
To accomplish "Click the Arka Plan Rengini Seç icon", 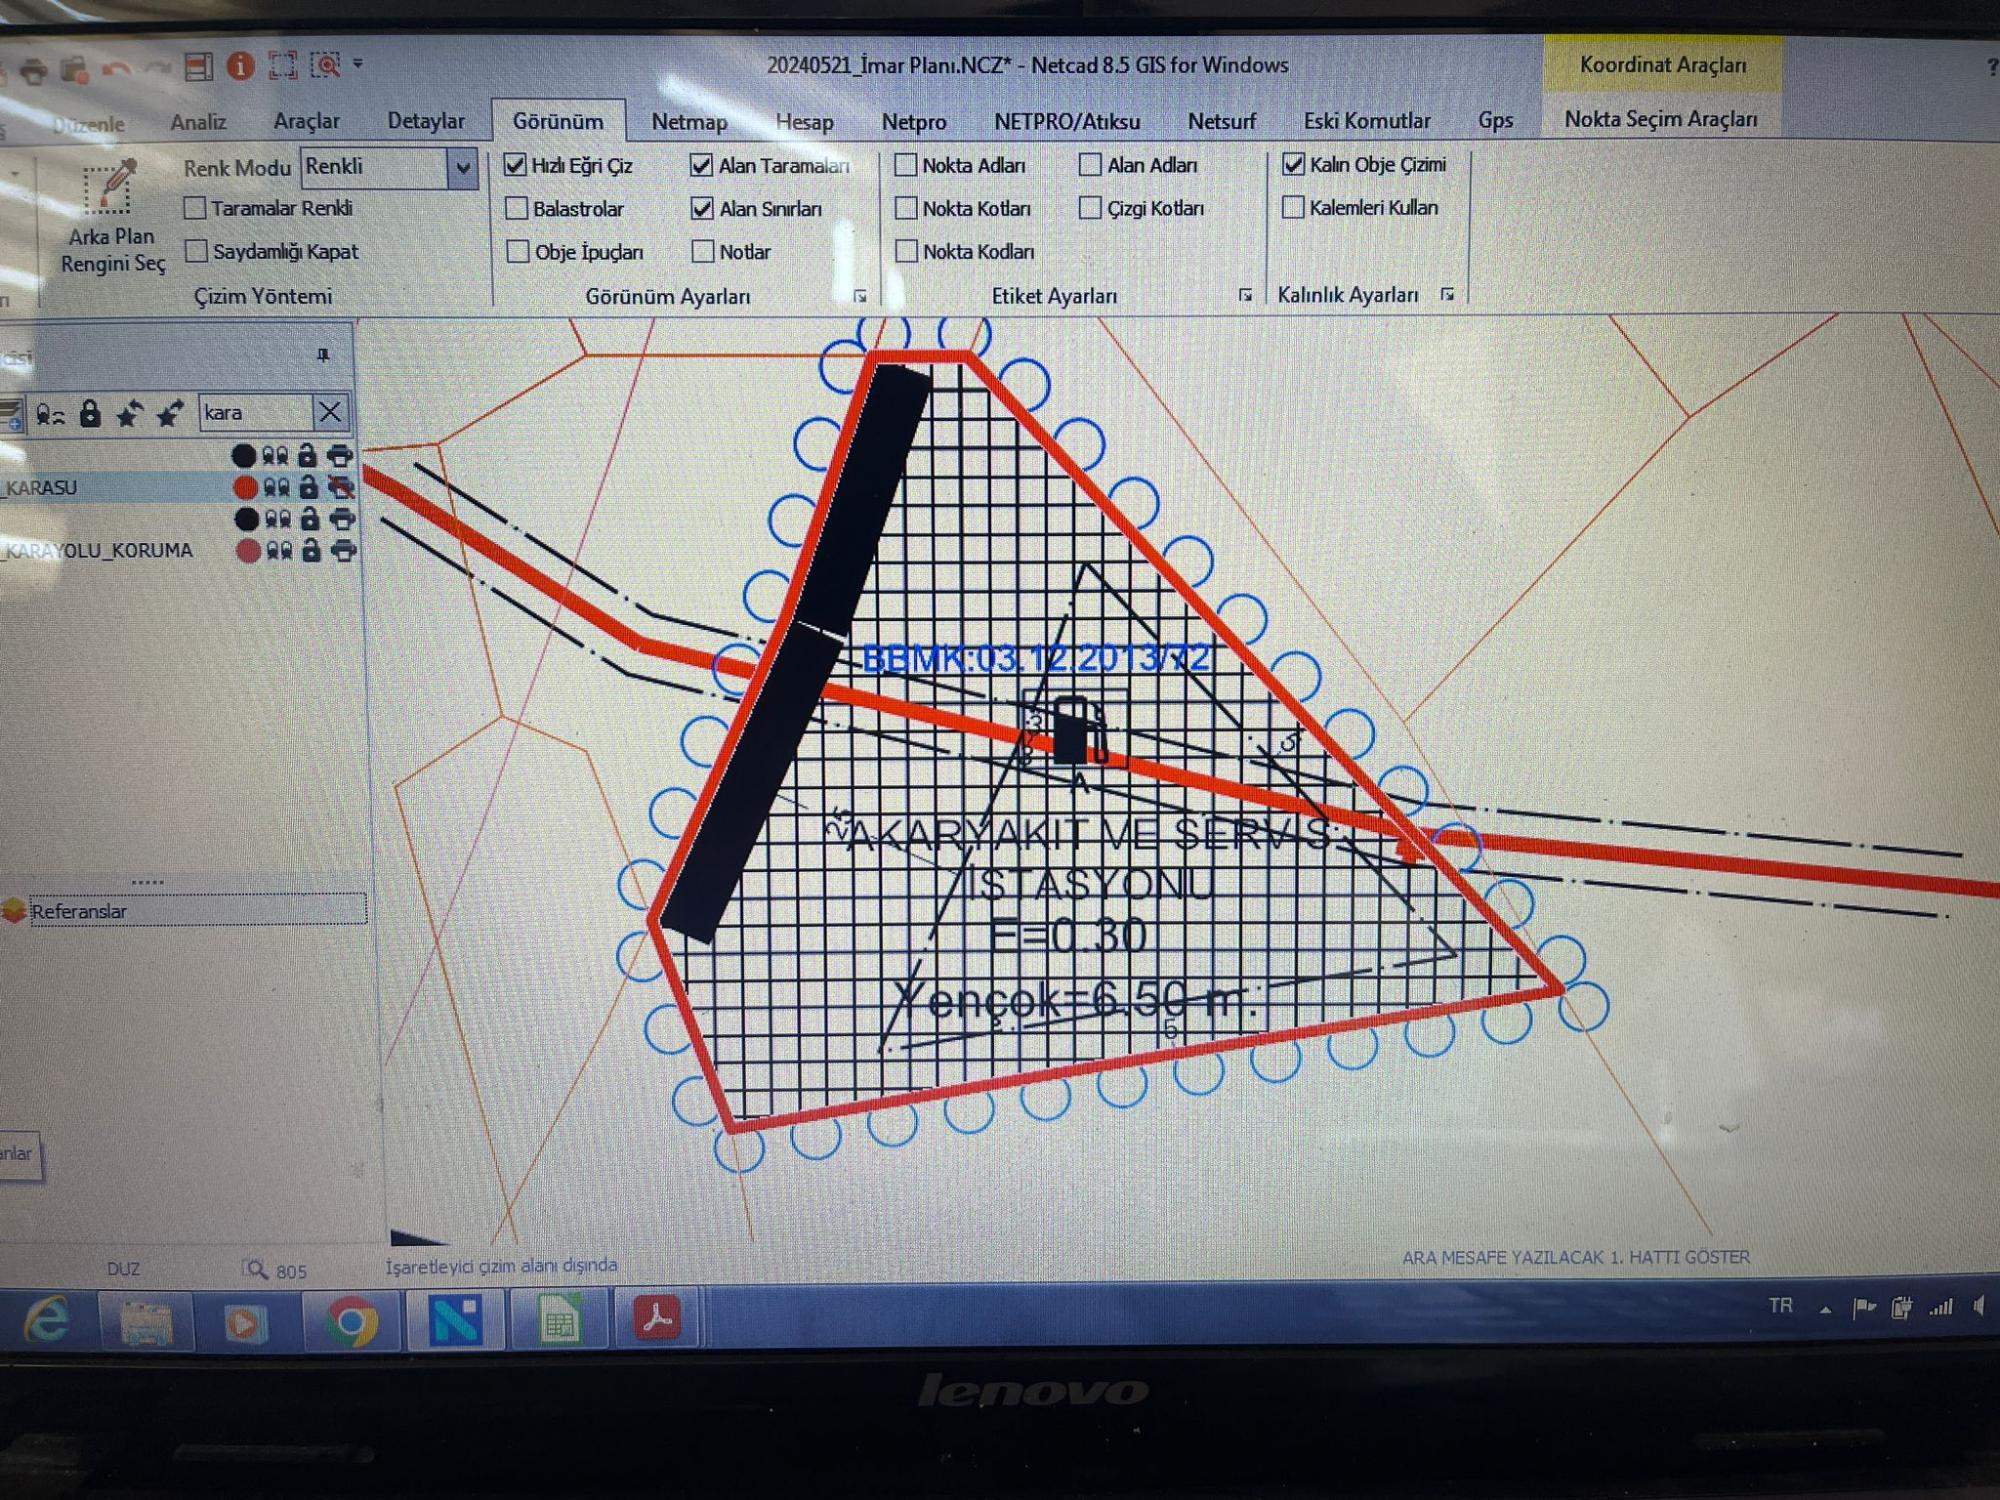I will tap(108, 187).
